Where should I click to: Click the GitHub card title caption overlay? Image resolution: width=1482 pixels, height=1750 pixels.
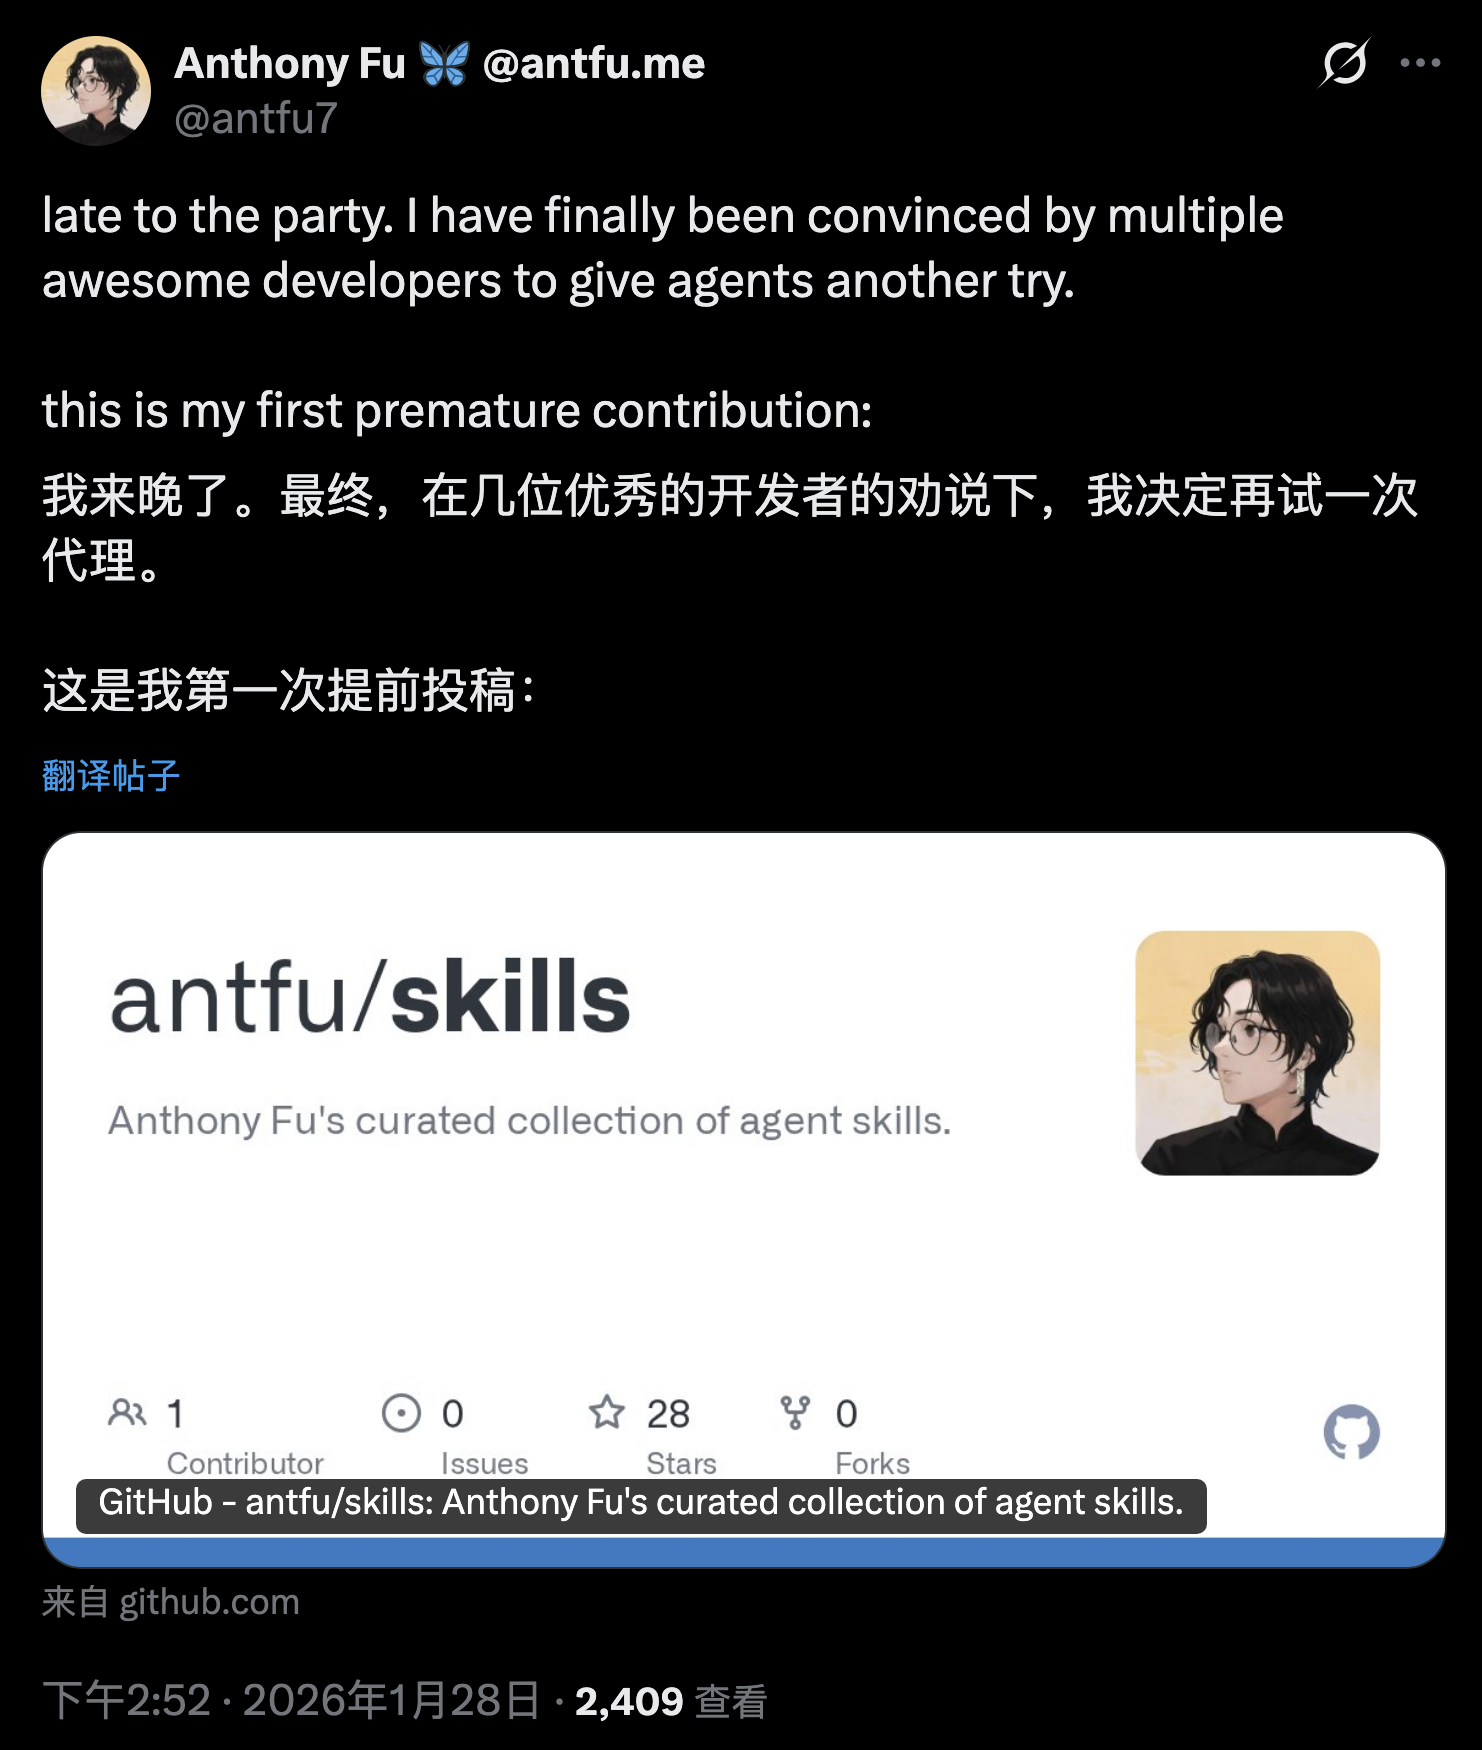[x=641, y=1503]
